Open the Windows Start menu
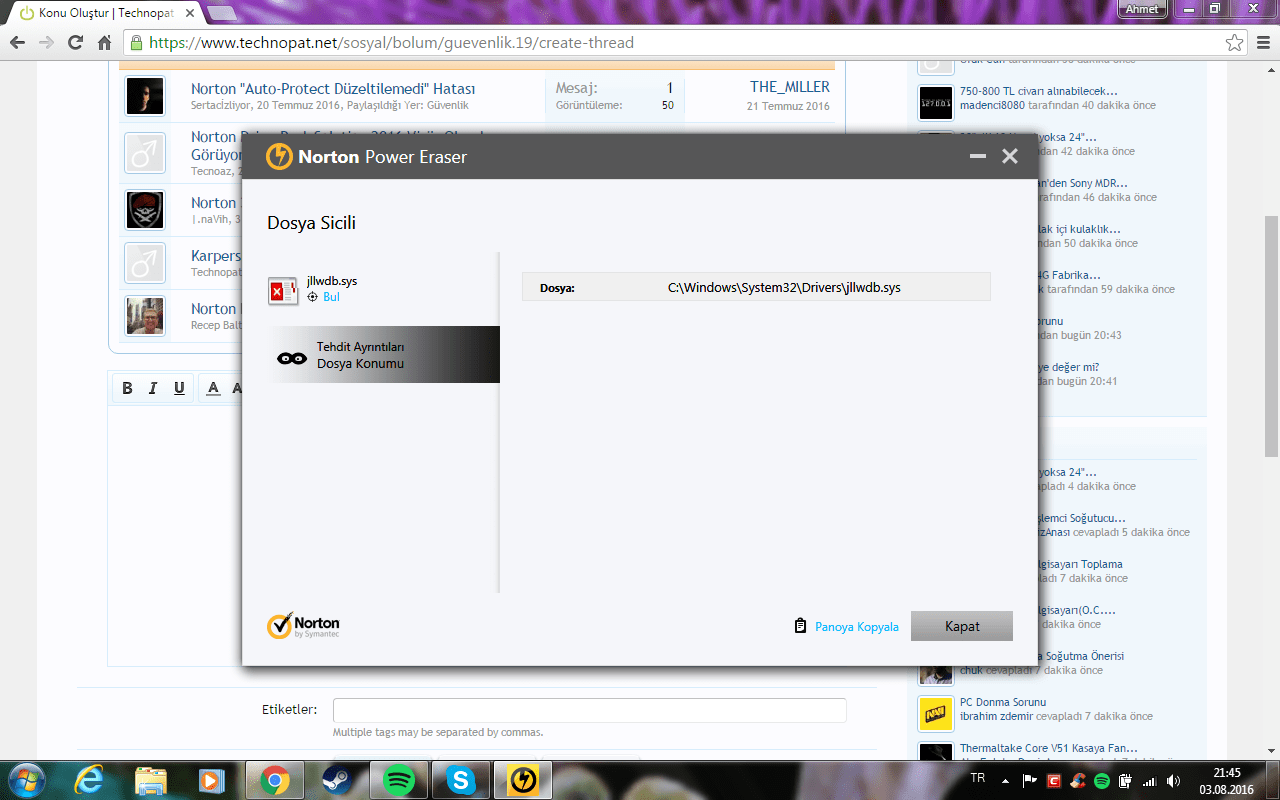Screen dimensions: 1280x800 click(27, 779)
